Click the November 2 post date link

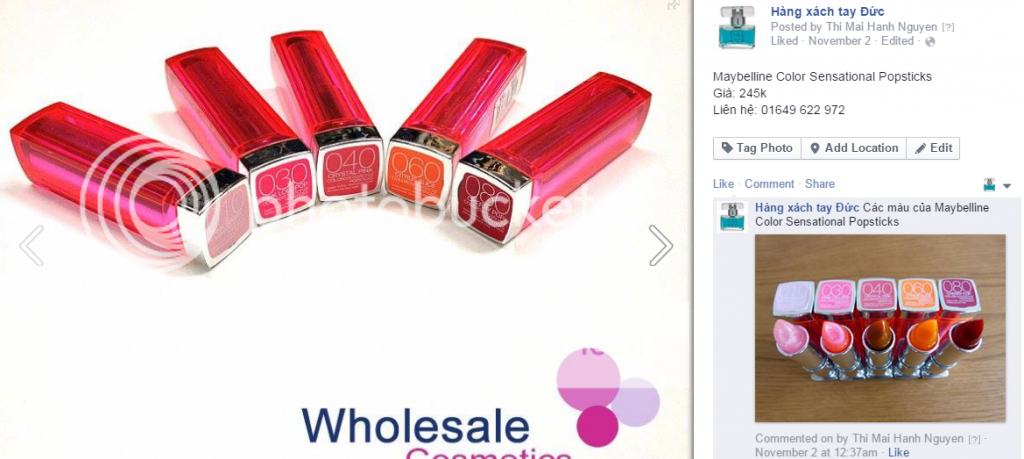coord(839,40)
